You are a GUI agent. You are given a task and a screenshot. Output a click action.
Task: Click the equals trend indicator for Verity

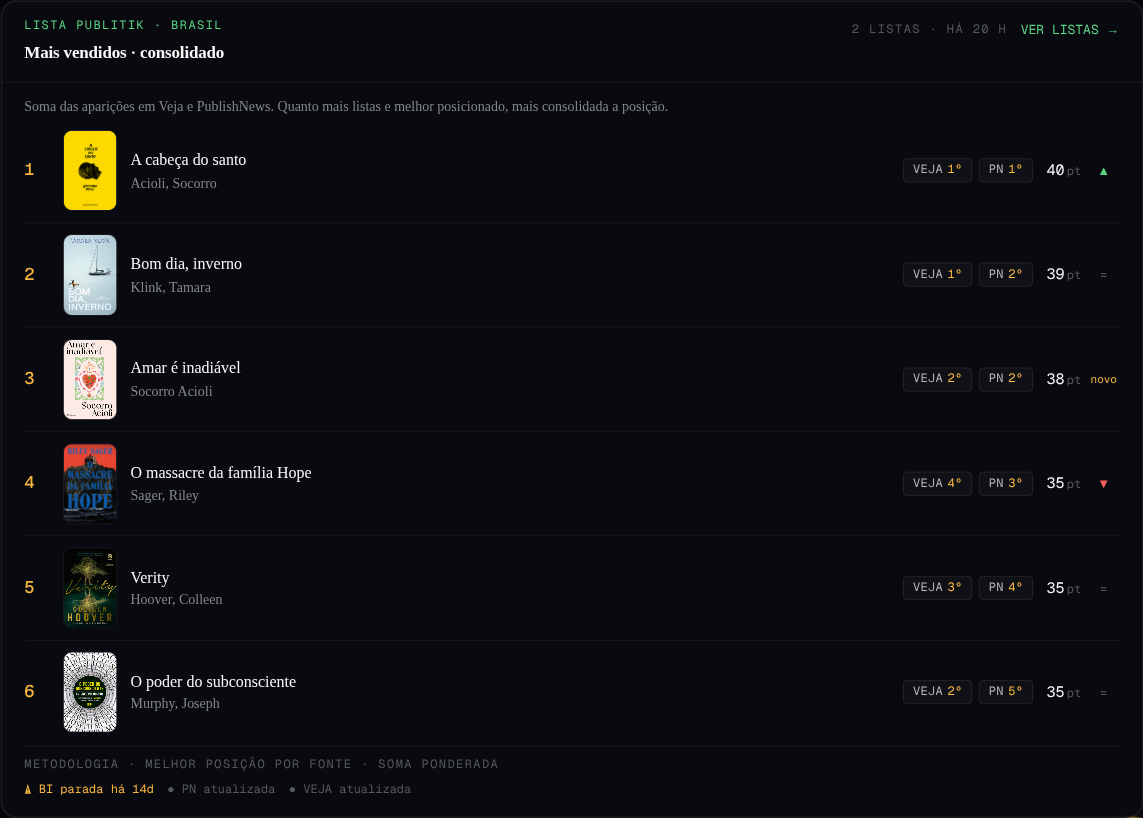click(1104, 588)
